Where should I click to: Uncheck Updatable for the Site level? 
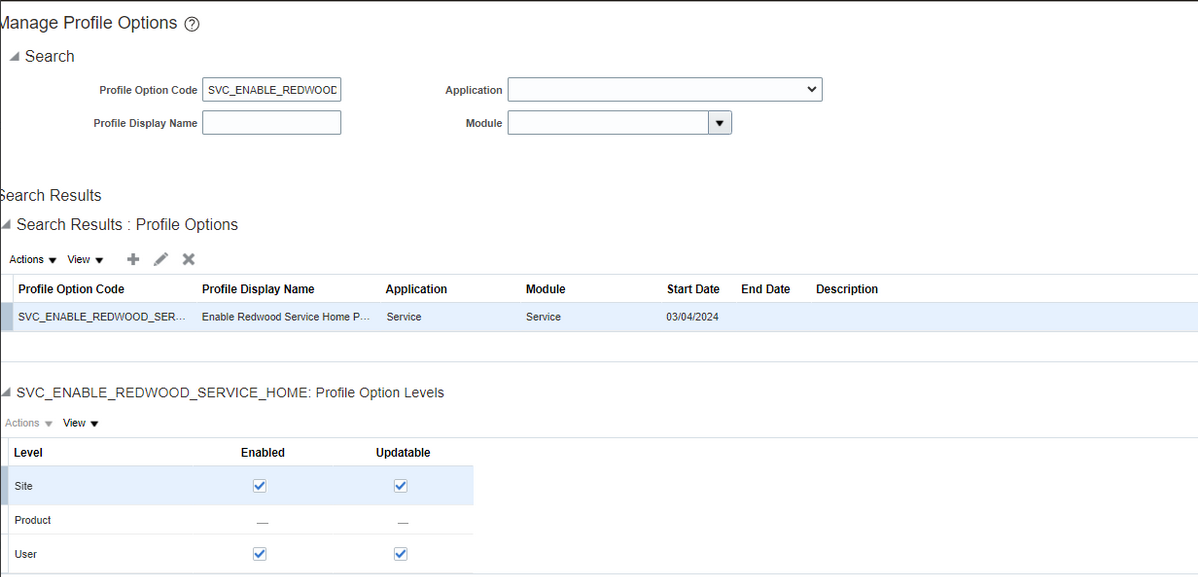400,486
